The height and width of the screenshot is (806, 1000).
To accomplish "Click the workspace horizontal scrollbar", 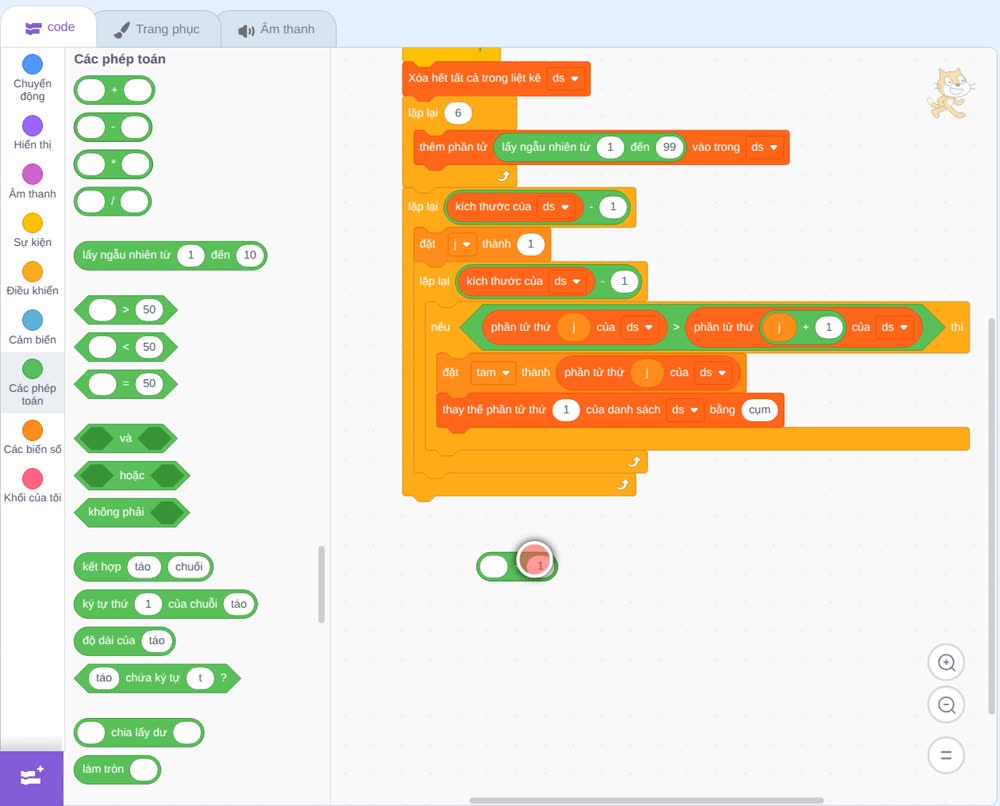I will pos(646,800).
